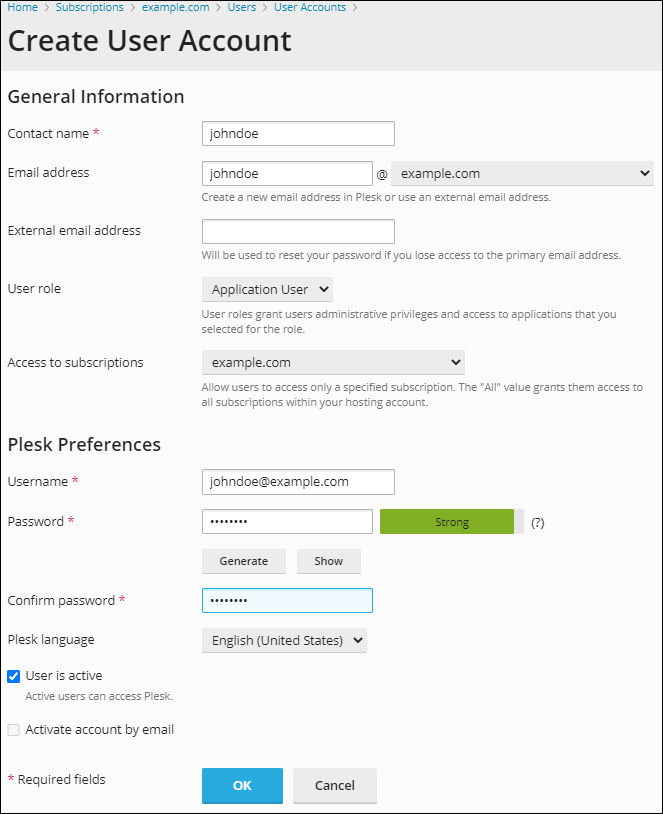Image resolution: width=663 pixels, height=814 pixels.
Task: Navigate to example.com breadcrumb
Action: click(175, 7)
